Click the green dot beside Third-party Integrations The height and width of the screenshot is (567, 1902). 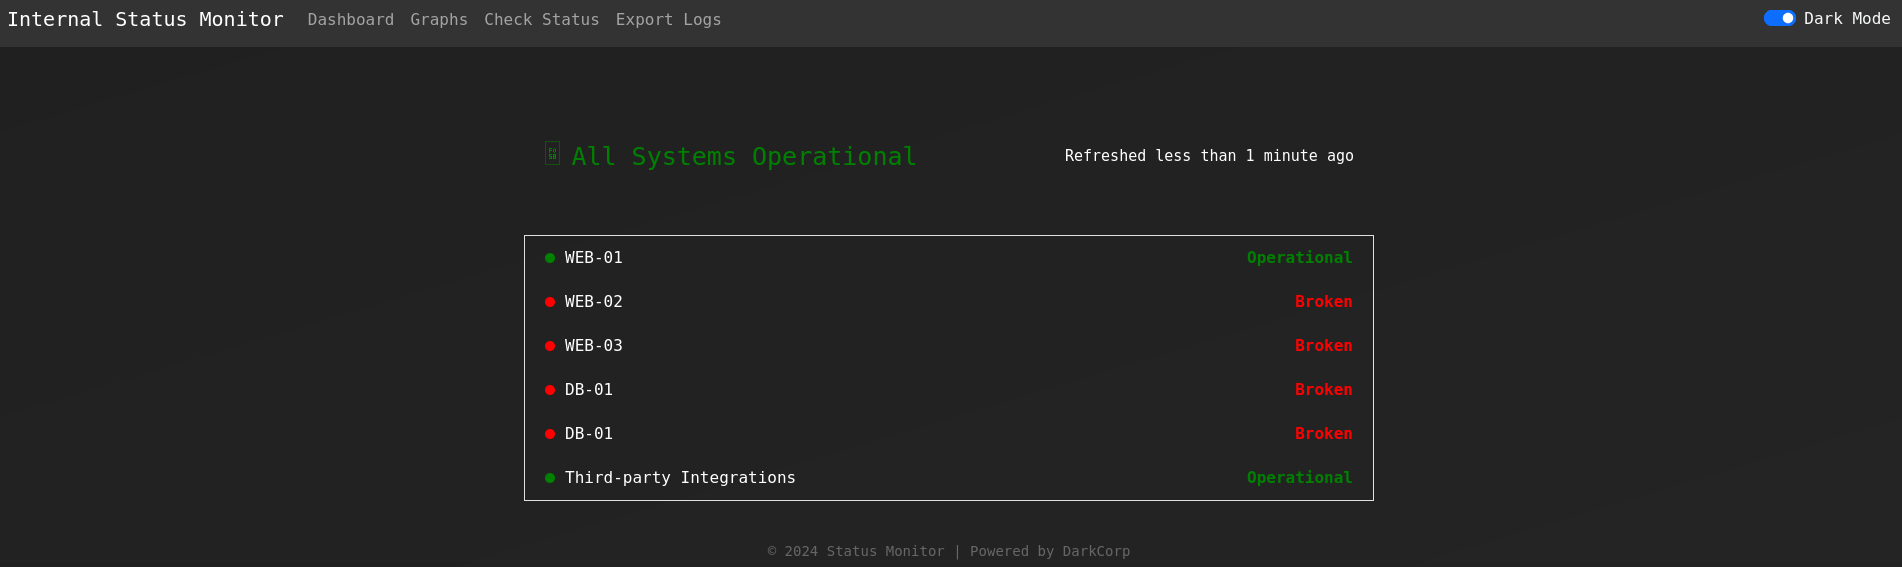click(550, 478)
